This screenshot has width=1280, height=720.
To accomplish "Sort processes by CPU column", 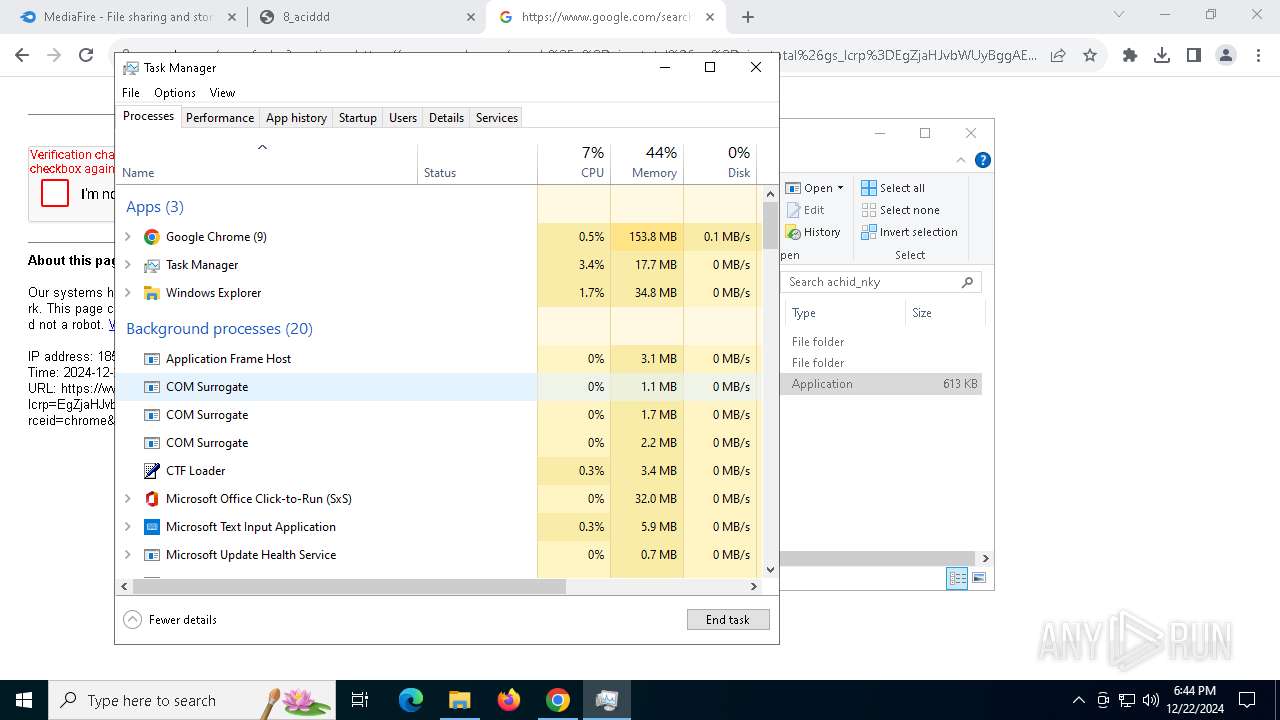I will point(574,163).
